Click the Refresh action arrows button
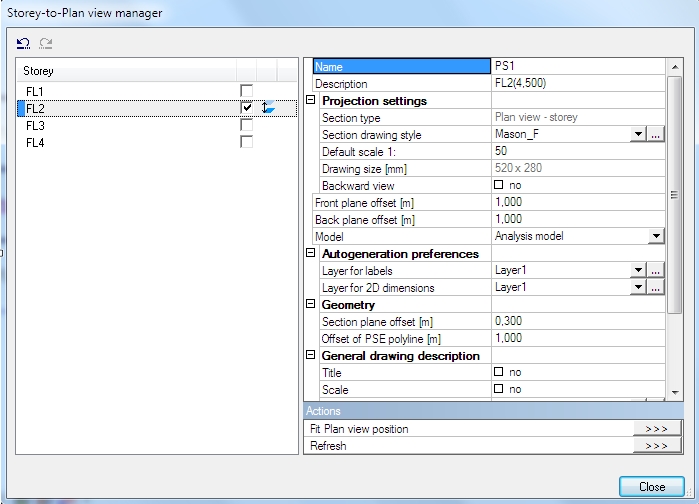699x504 pixels. tap(656, 446)
